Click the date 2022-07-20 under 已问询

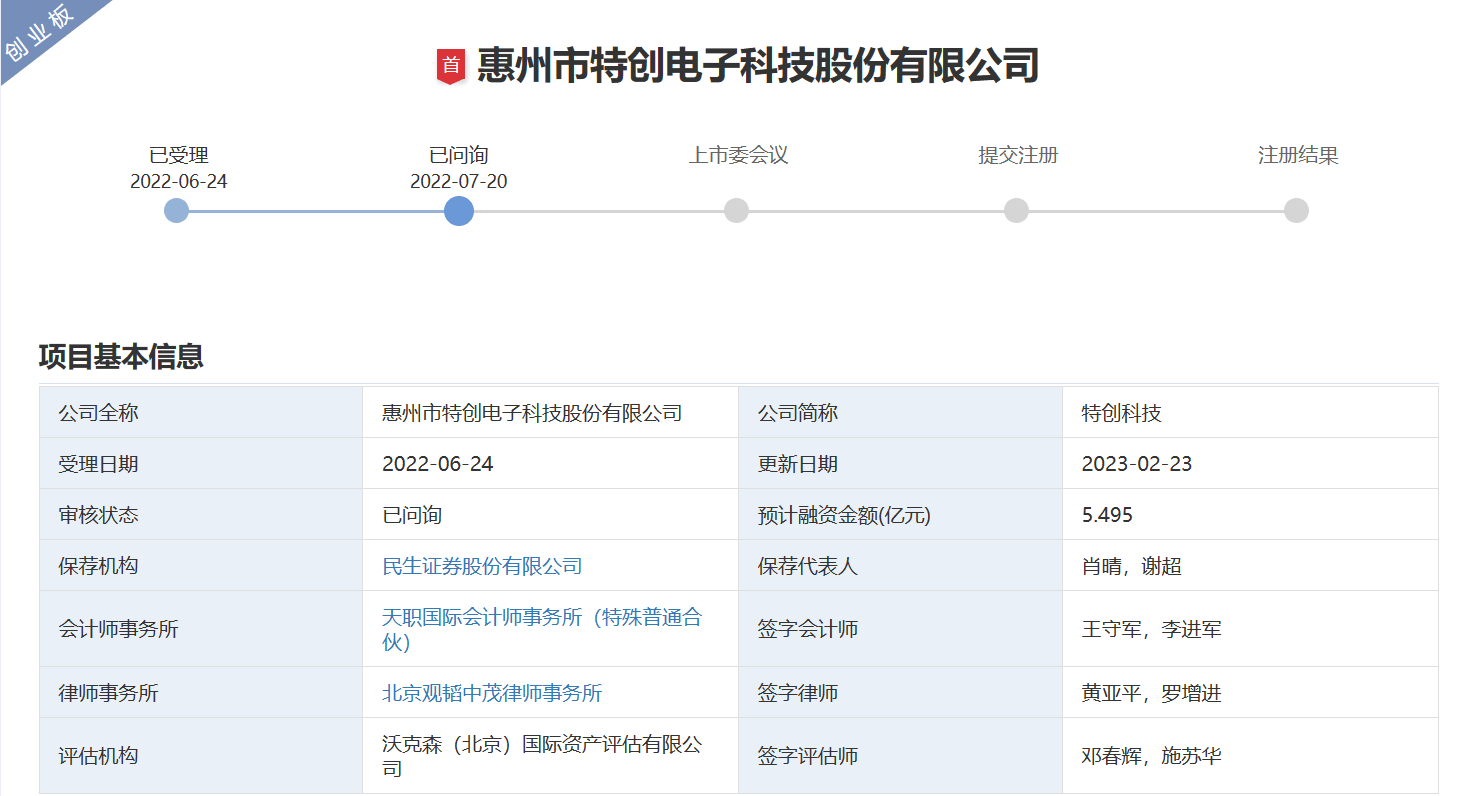459,181
